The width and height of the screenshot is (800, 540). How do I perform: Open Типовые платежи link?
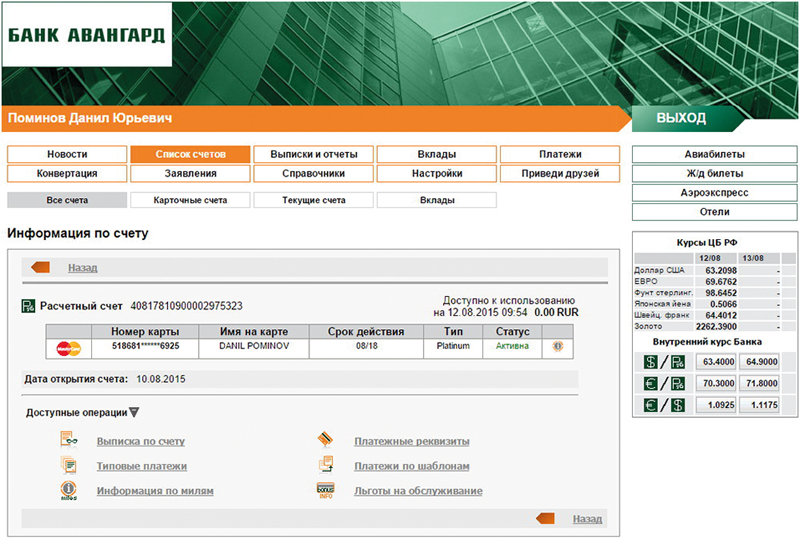coord(142,466)
